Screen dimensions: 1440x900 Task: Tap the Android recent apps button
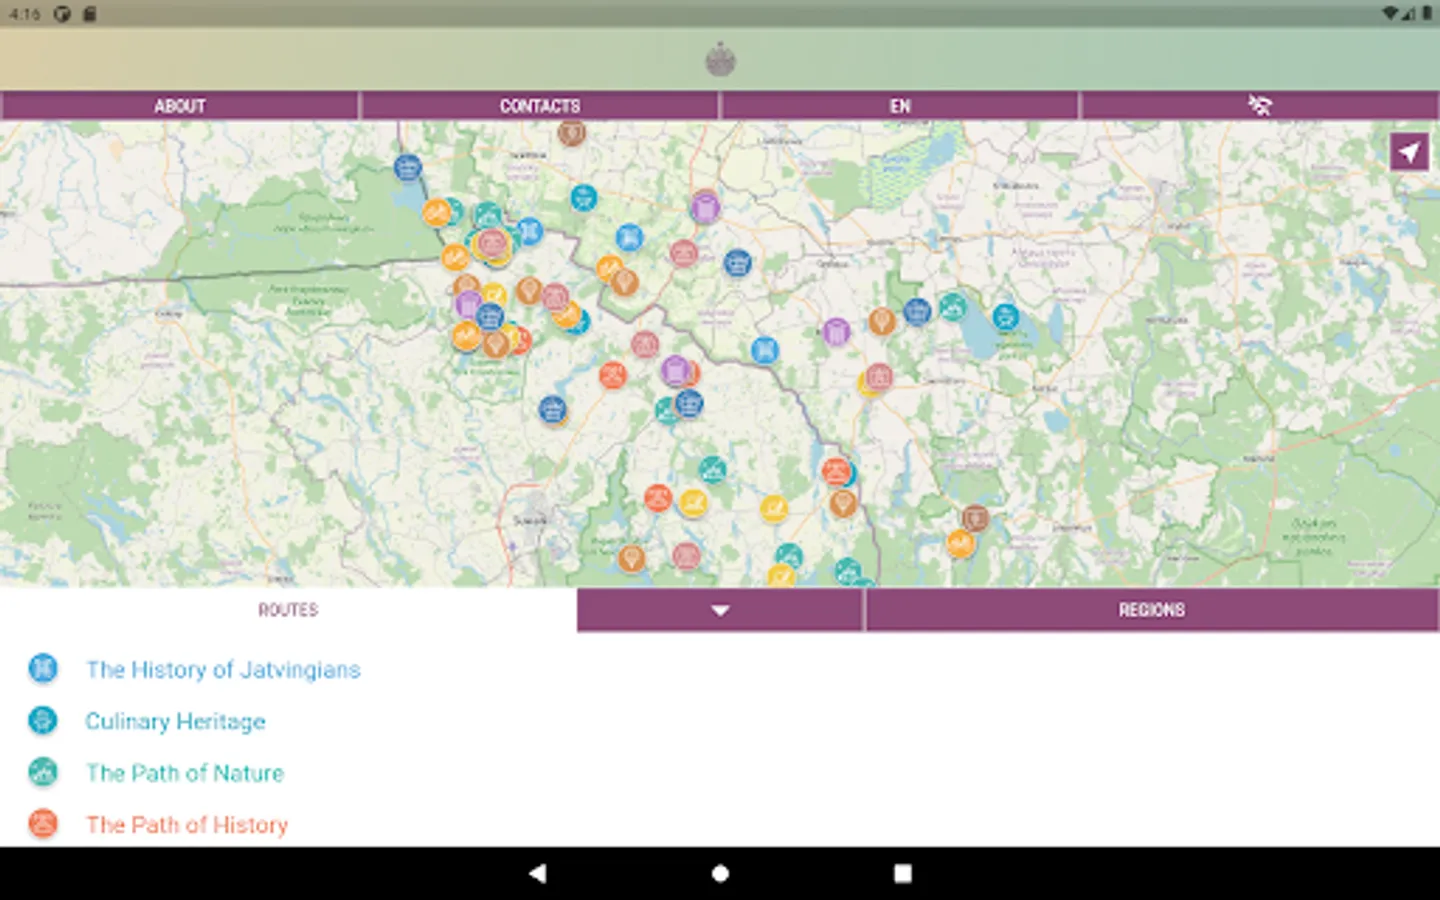(902, 873)
